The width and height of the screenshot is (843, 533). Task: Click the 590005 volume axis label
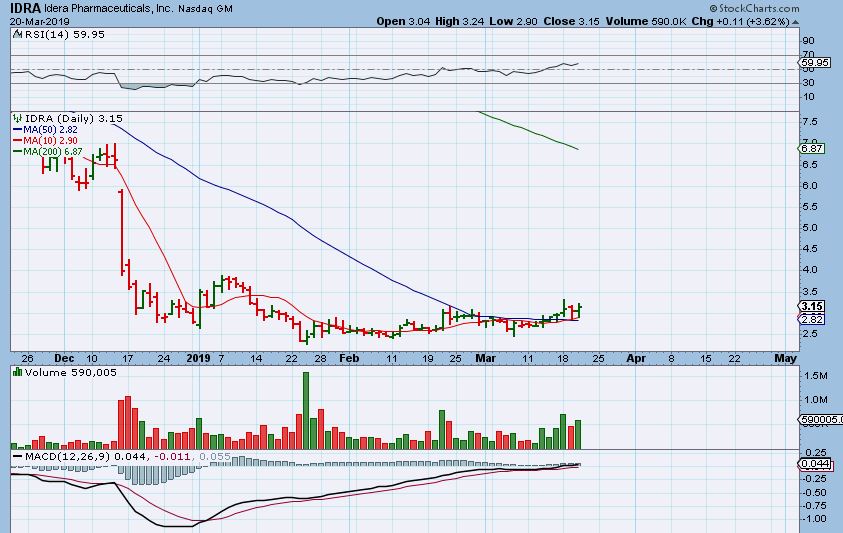pos(821,420)
